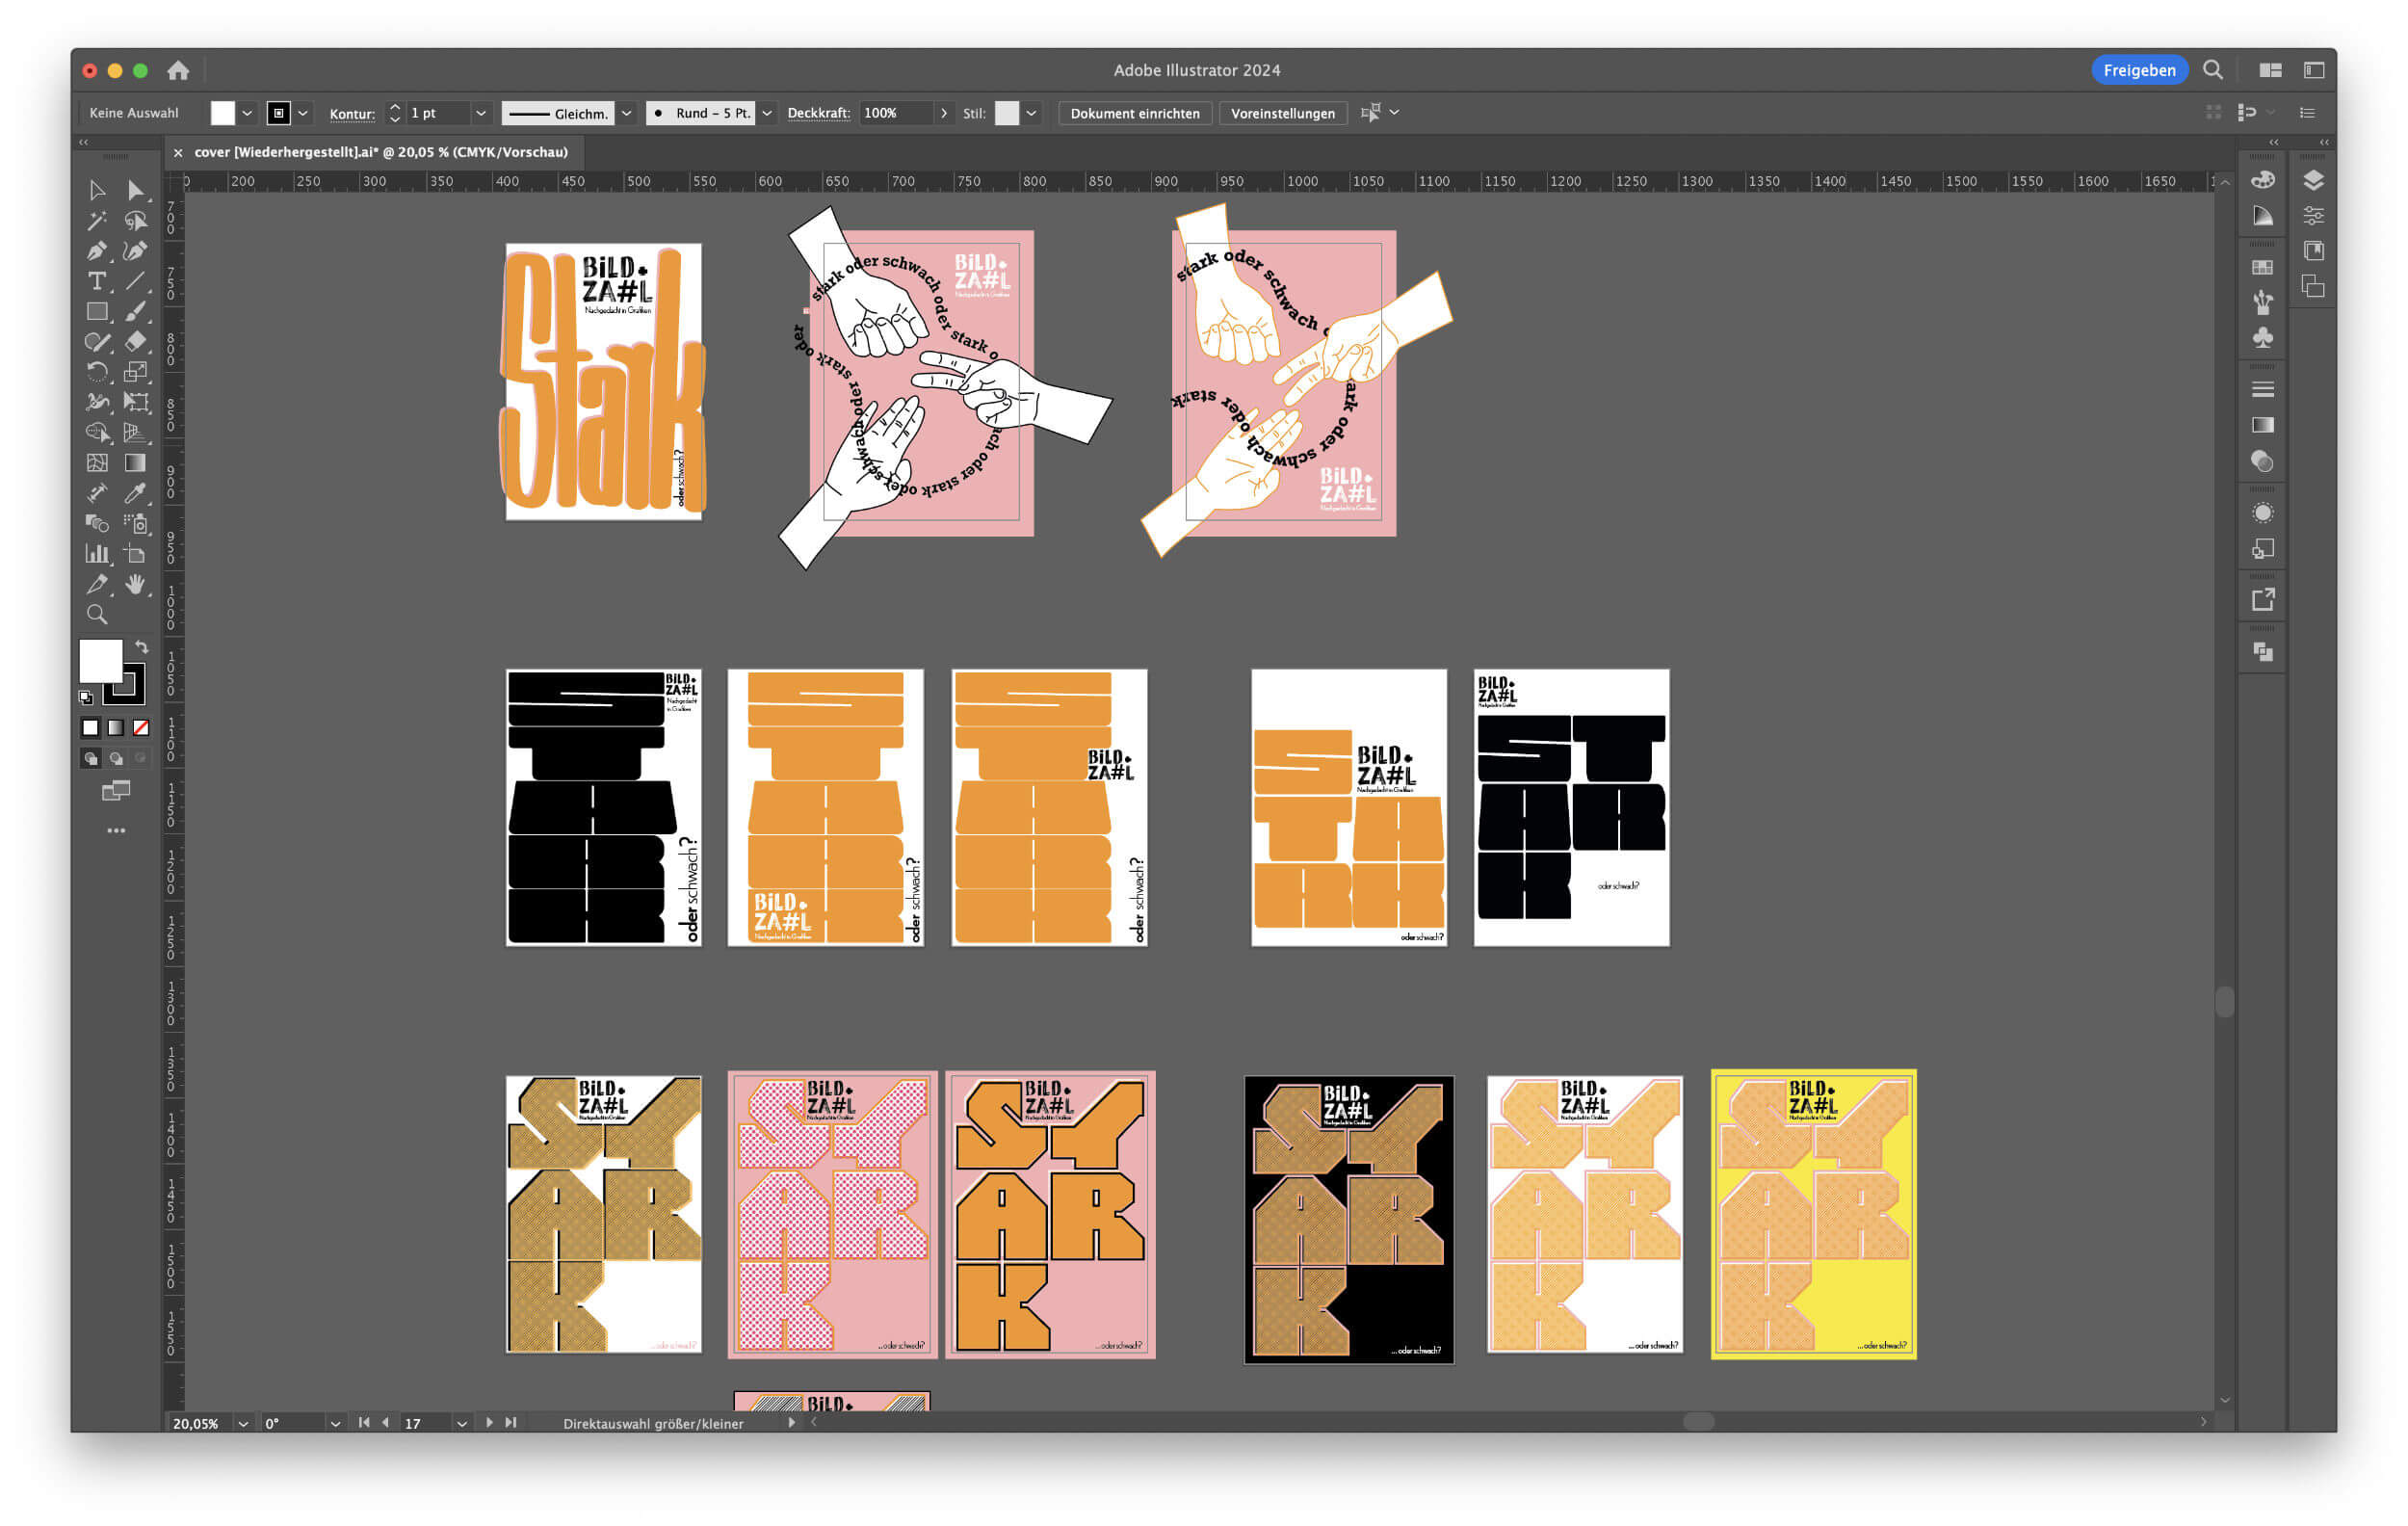
Task: Set paint mode to Gradient
Action: (116, 728)
